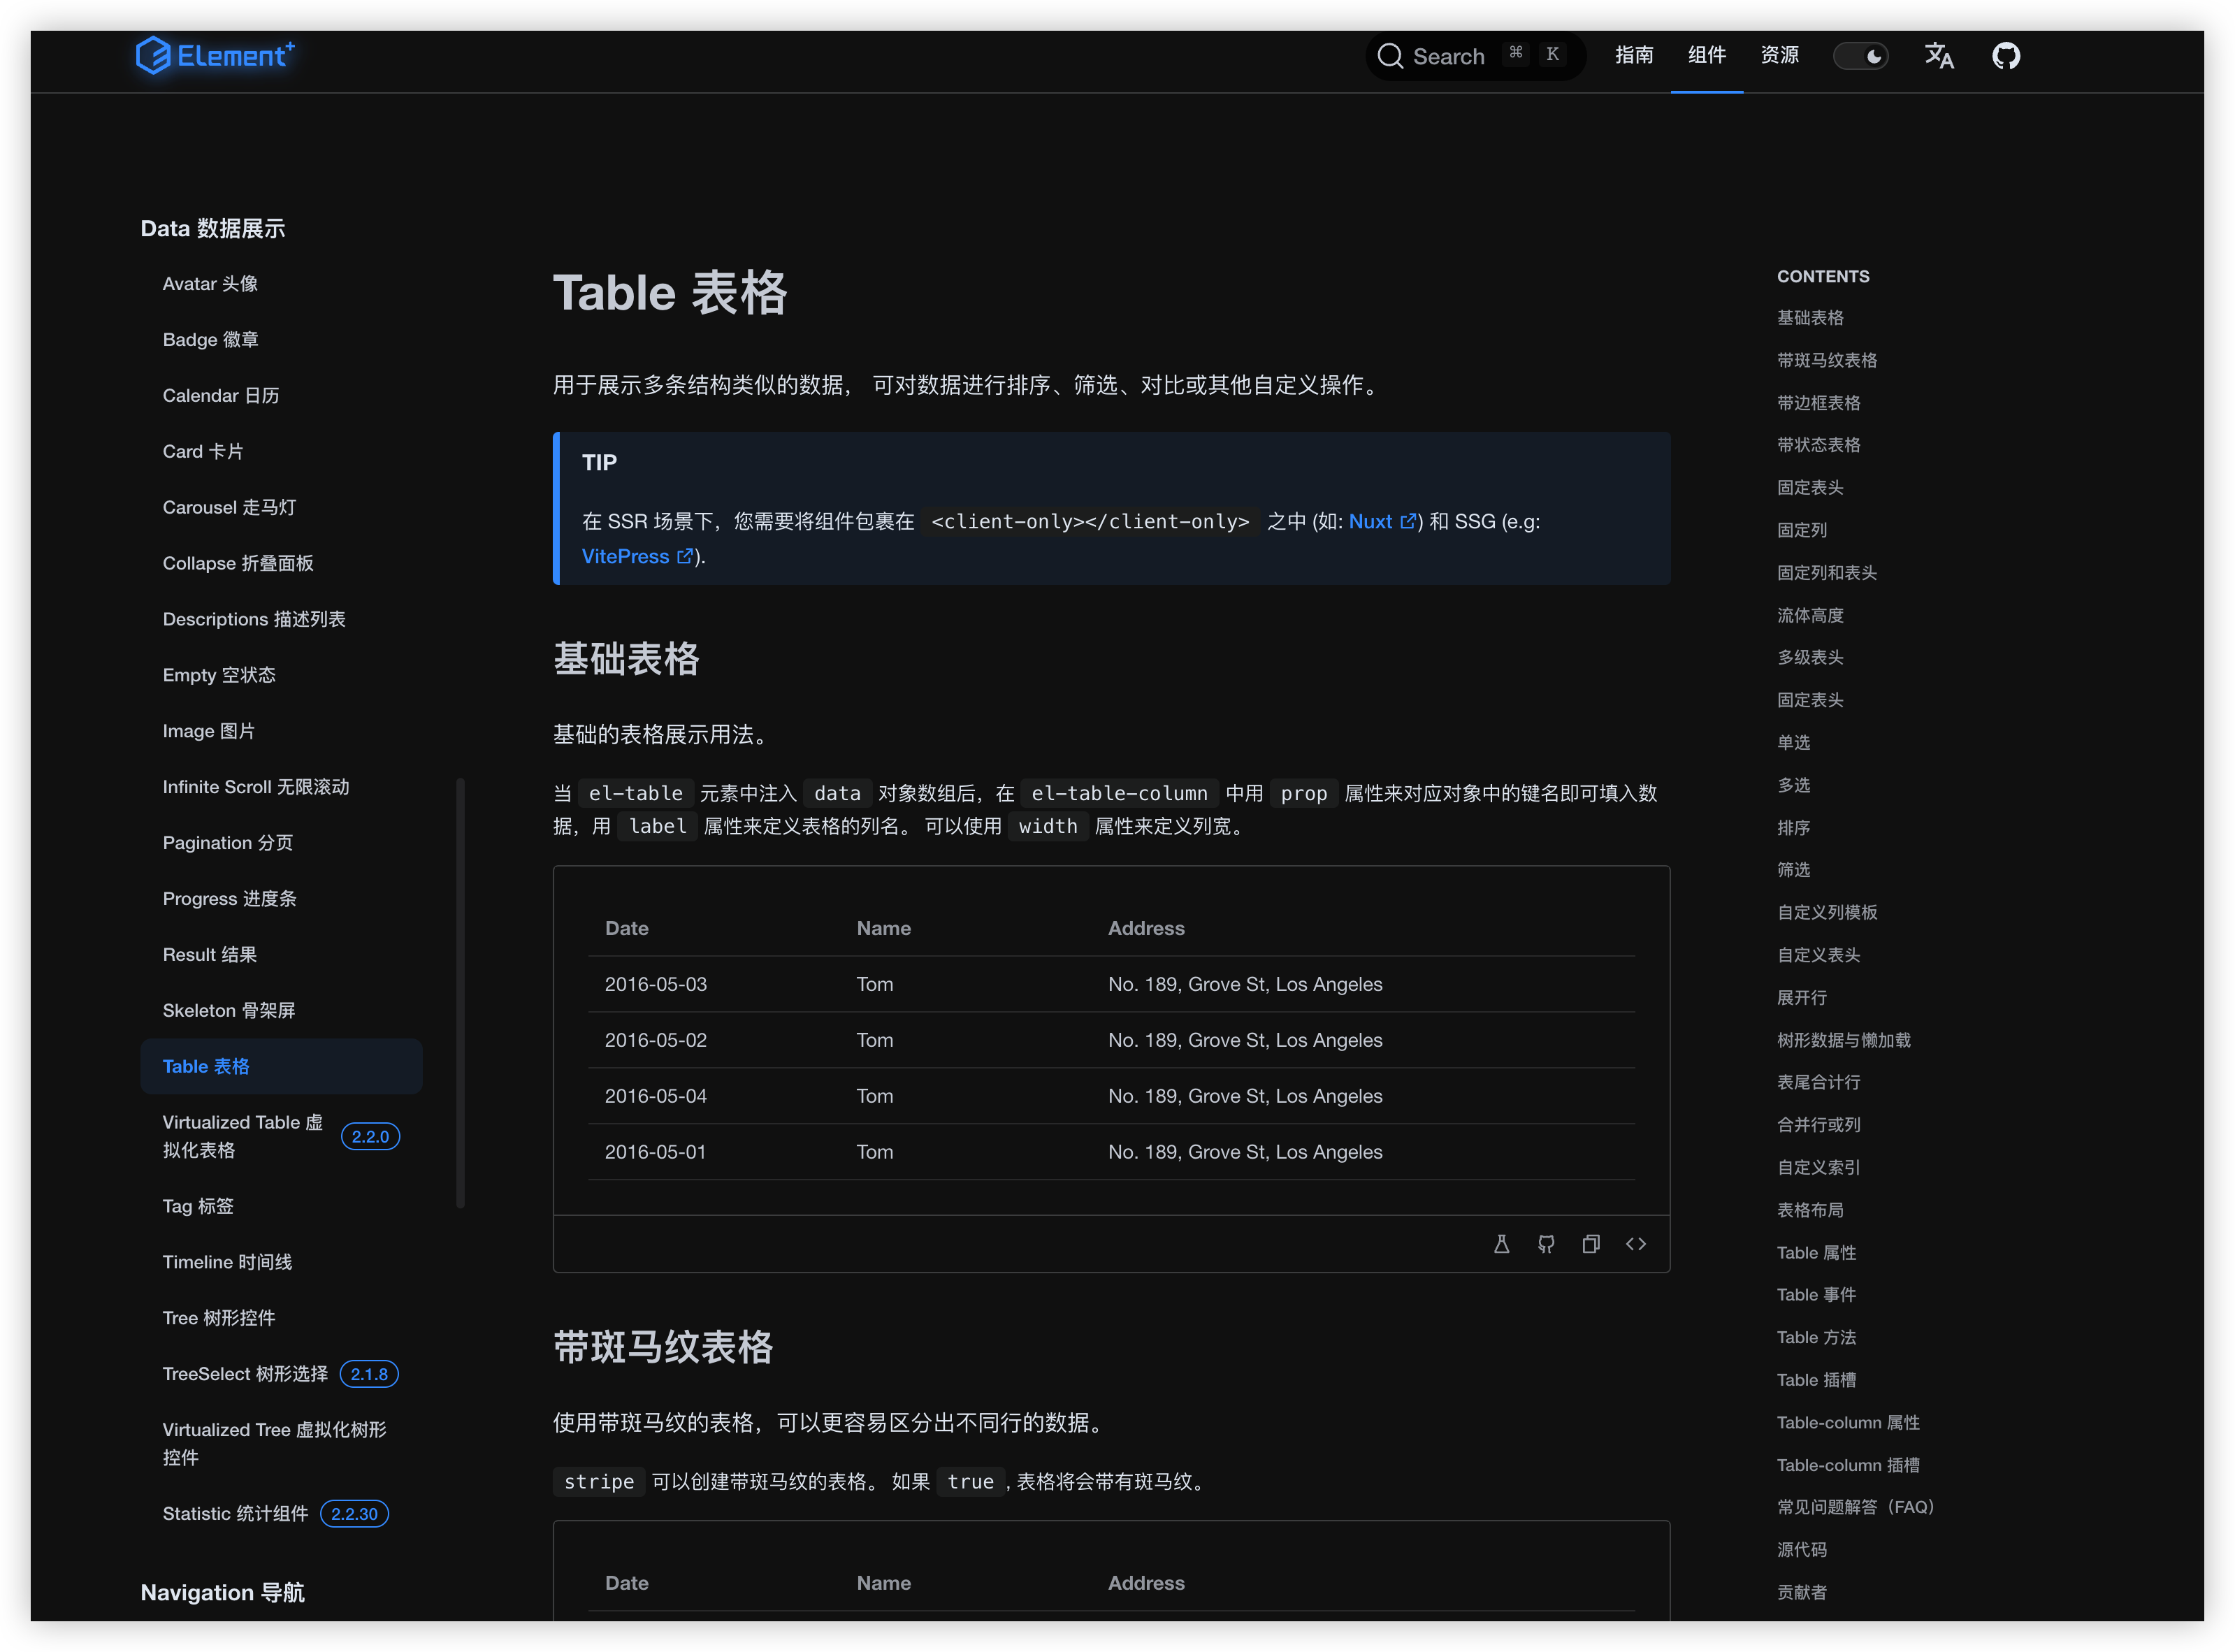This screenshot has width=2235, height=1652.
Task: Follow the VitePress link in the tip
Action: coord(637,557)
